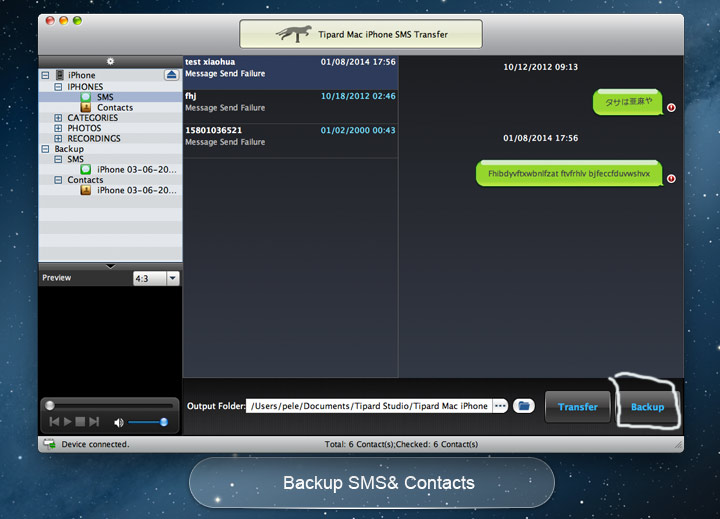
Task: Select SMS under IPHONES
Action: (x=105, y=97)
